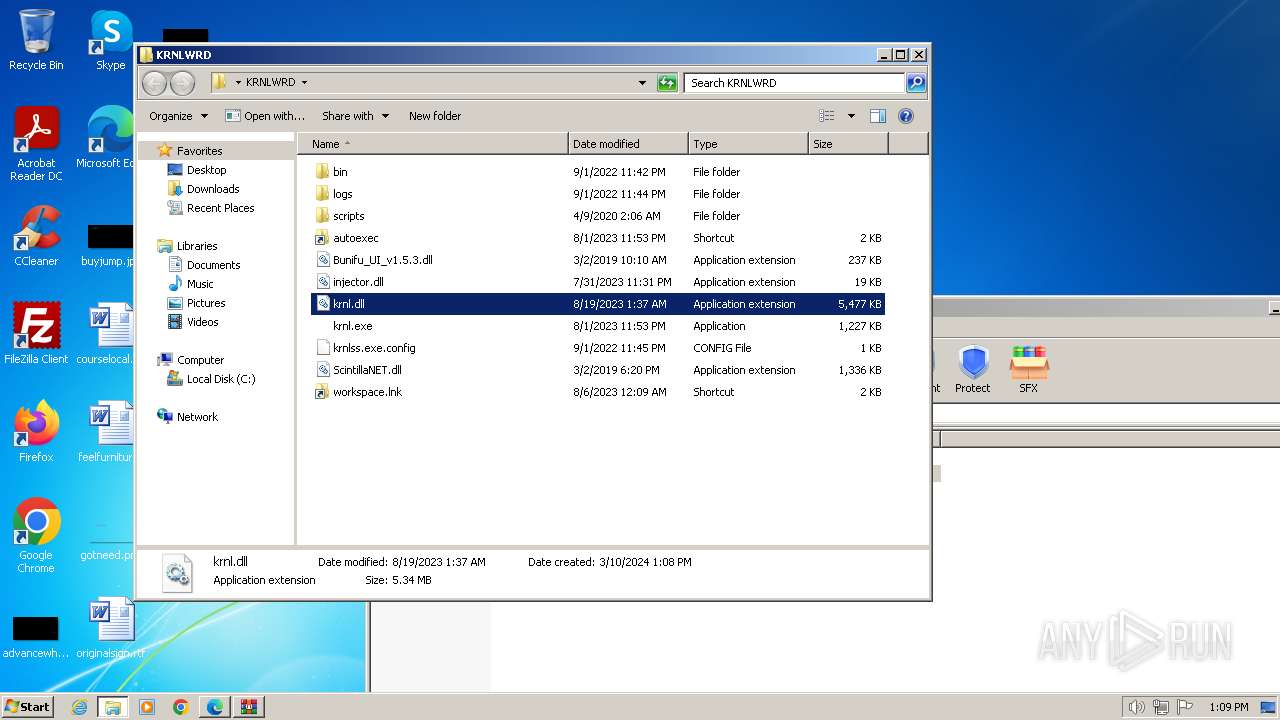
Task: Select the logs folder
Action: [x=598, y=194]
